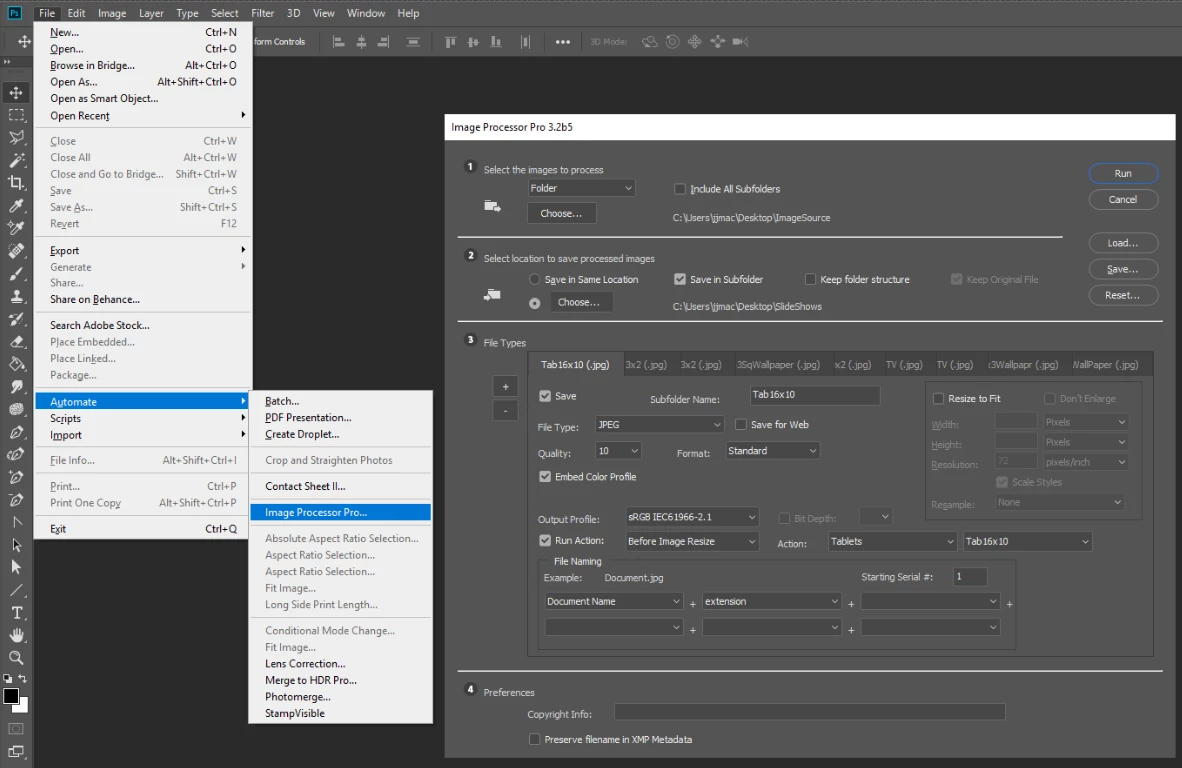Open the File Type JPEG dropdown
The height and width of the screenshot is (768, 1182).
coord(660,425)
